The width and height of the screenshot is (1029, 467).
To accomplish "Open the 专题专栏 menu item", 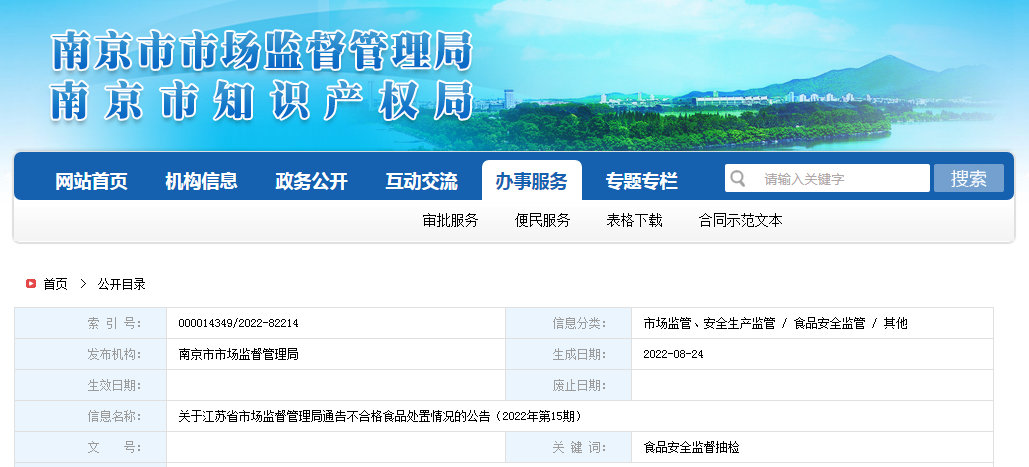I will click(642, 181).
